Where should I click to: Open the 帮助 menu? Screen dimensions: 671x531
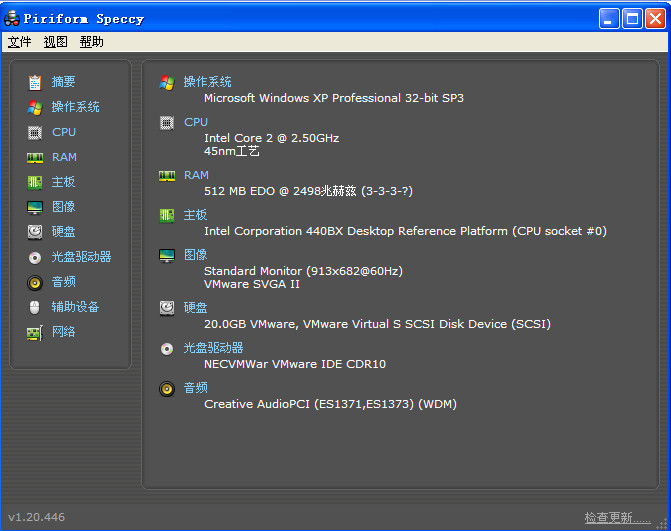point(91,42)
